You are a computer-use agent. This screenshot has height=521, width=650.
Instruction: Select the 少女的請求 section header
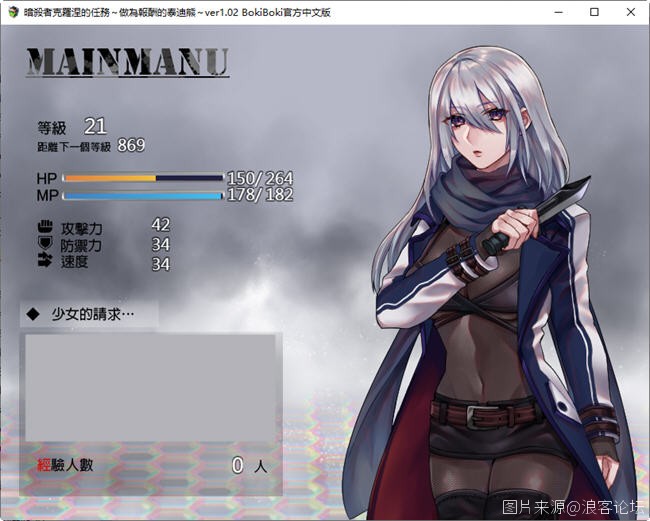[92, 314]
